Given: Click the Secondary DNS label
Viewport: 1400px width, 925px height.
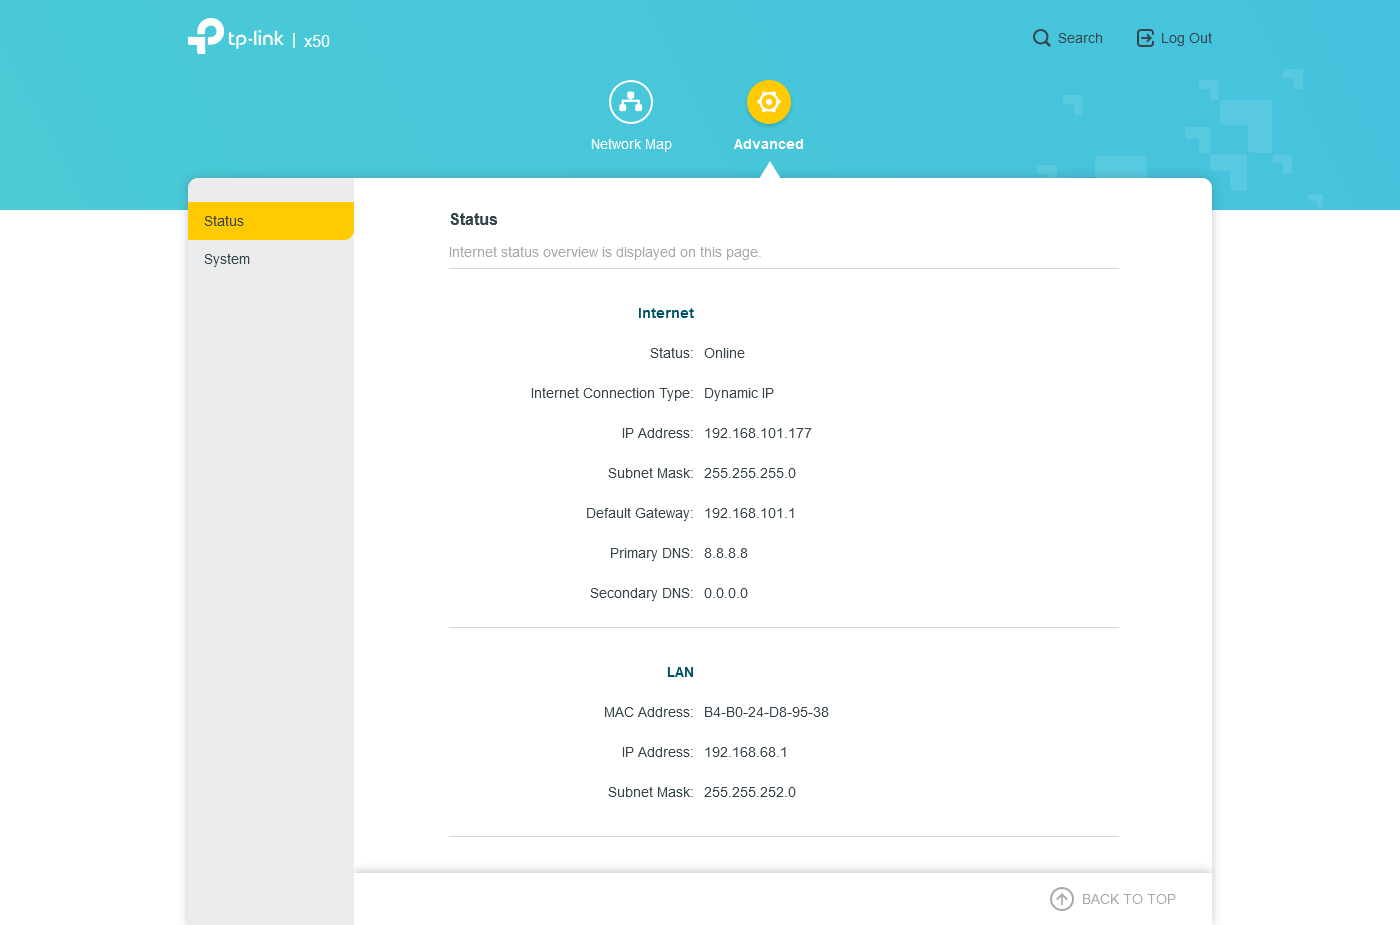Looking at the screenshot, I should 642,593.
